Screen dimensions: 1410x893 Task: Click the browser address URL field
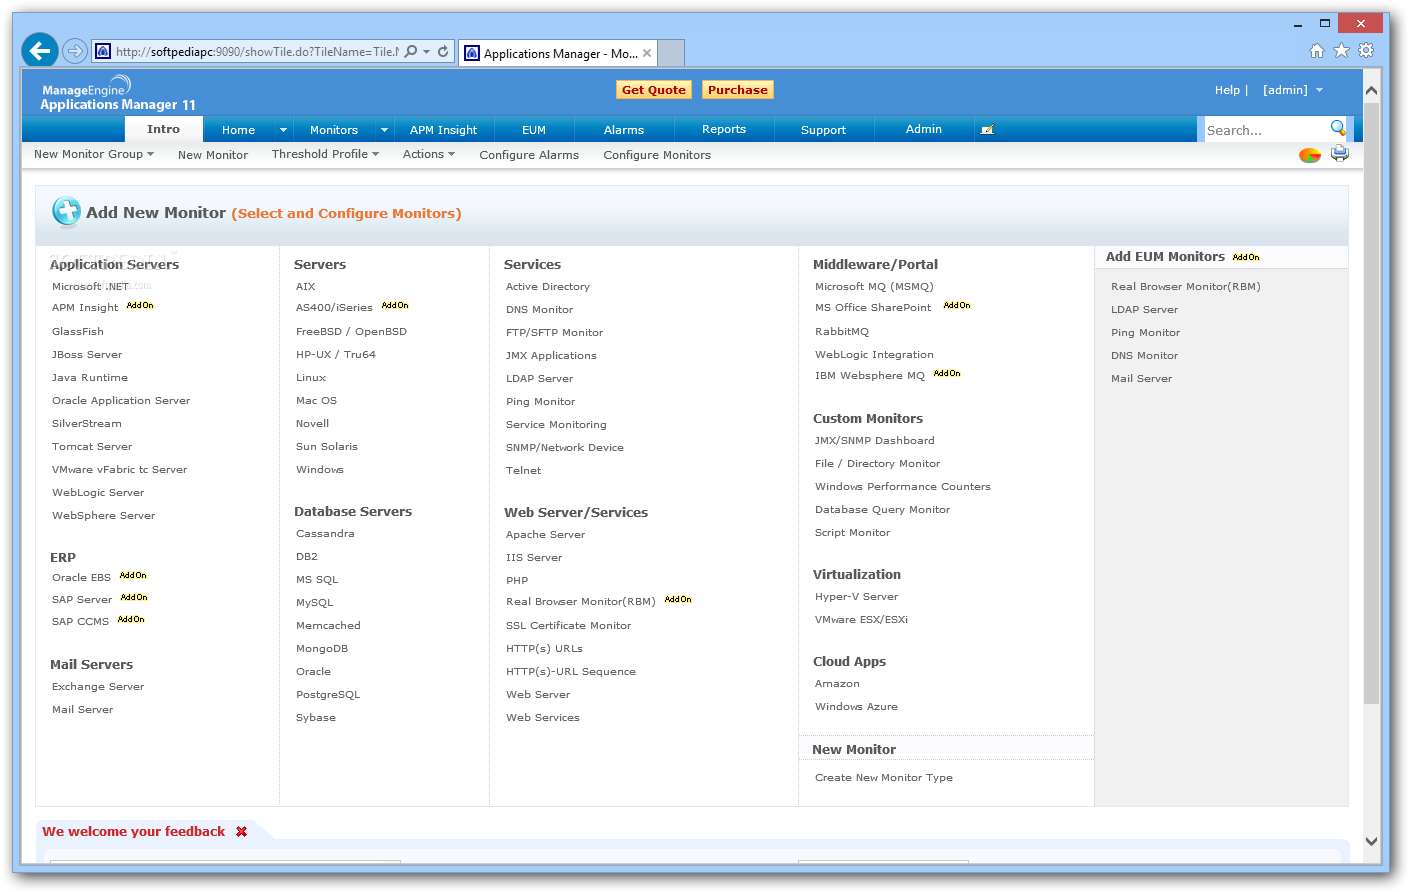click(257, 51)
